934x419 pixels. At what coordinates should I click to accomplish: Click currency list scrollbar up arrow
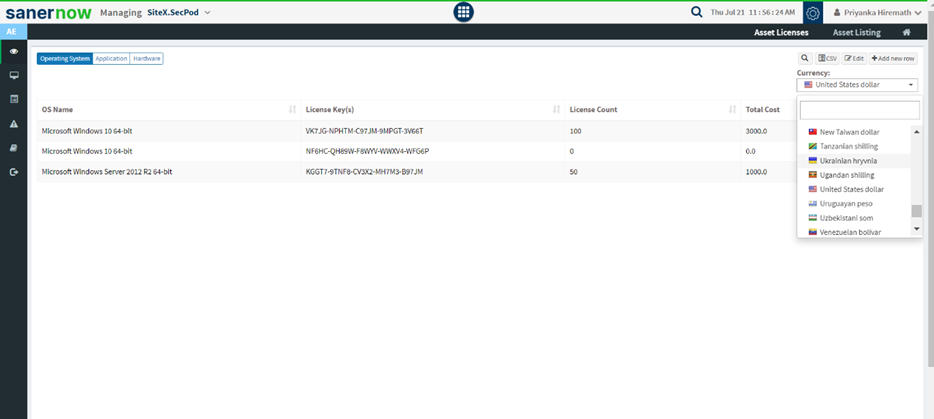[x=917, y=131]
